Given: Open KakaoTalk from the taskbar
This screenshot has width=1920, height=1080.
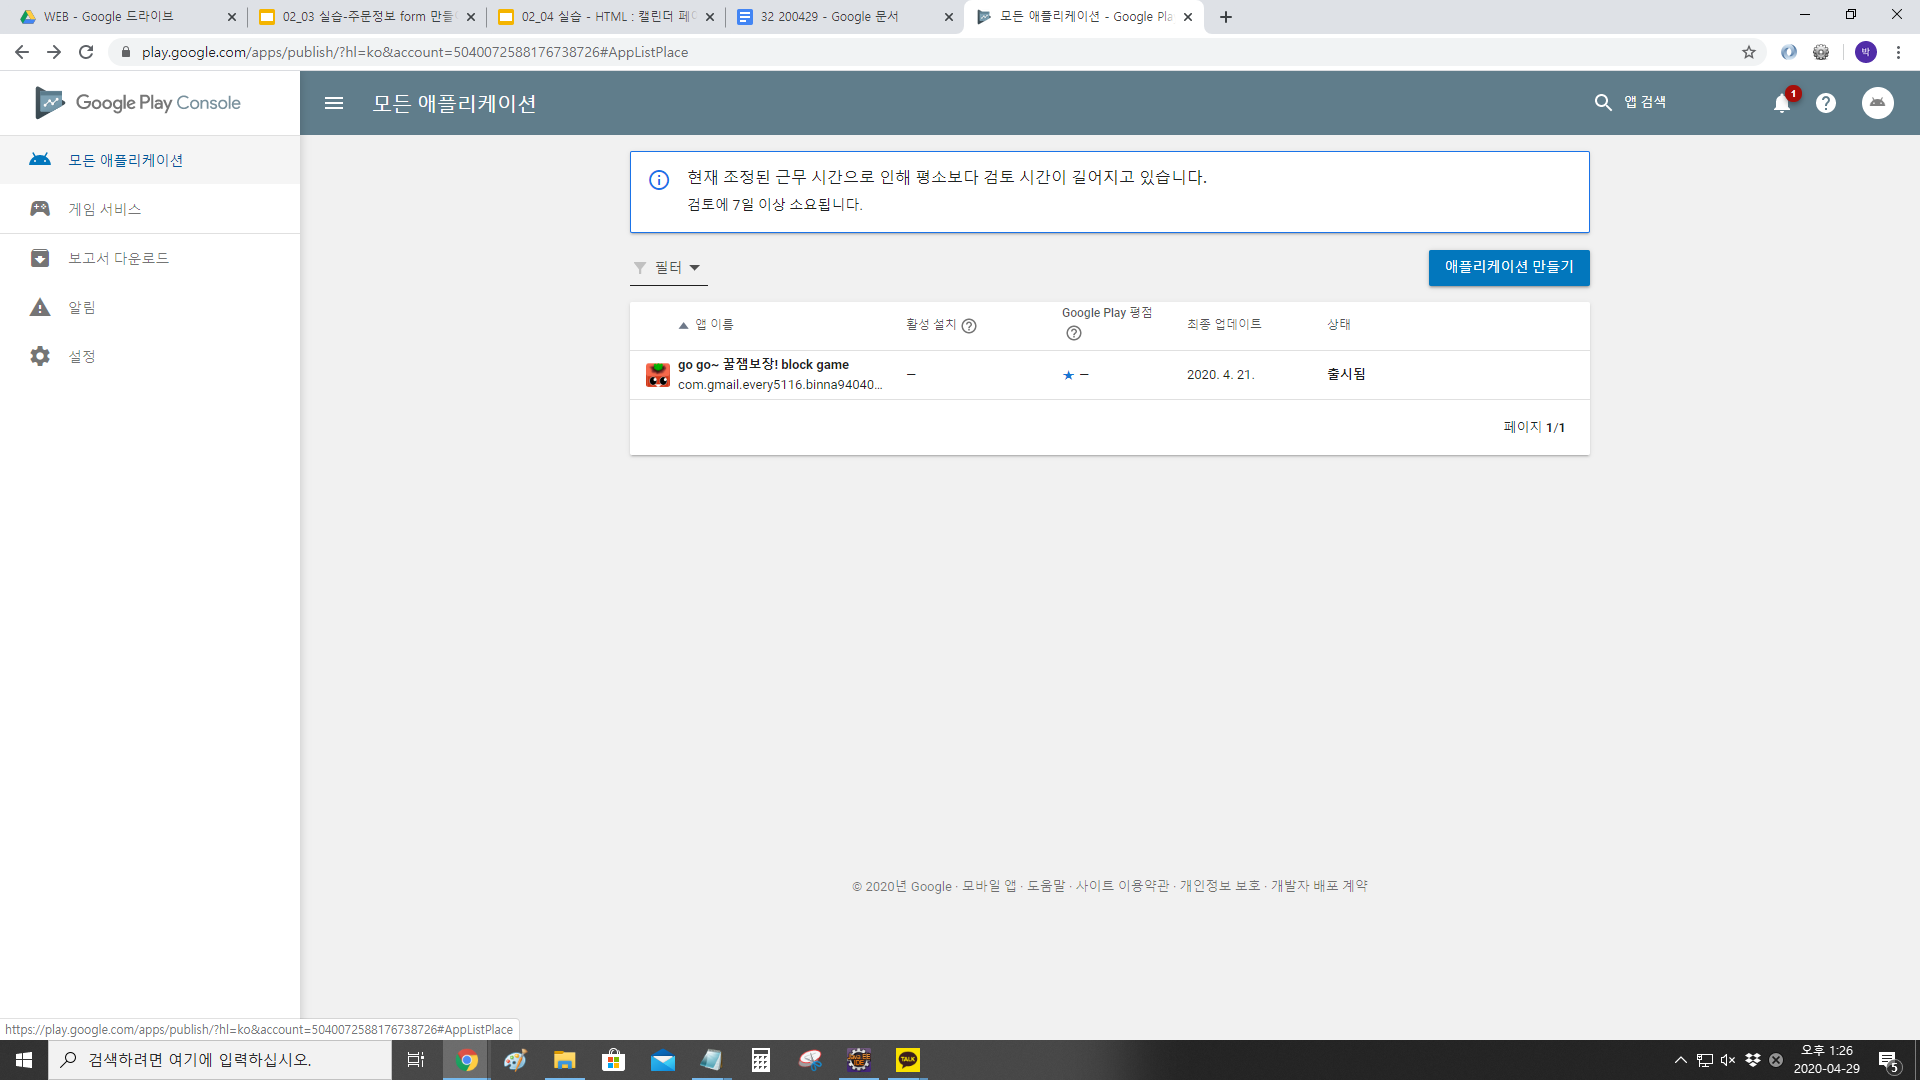Looking at the screenshot, I should [908, 1060].
